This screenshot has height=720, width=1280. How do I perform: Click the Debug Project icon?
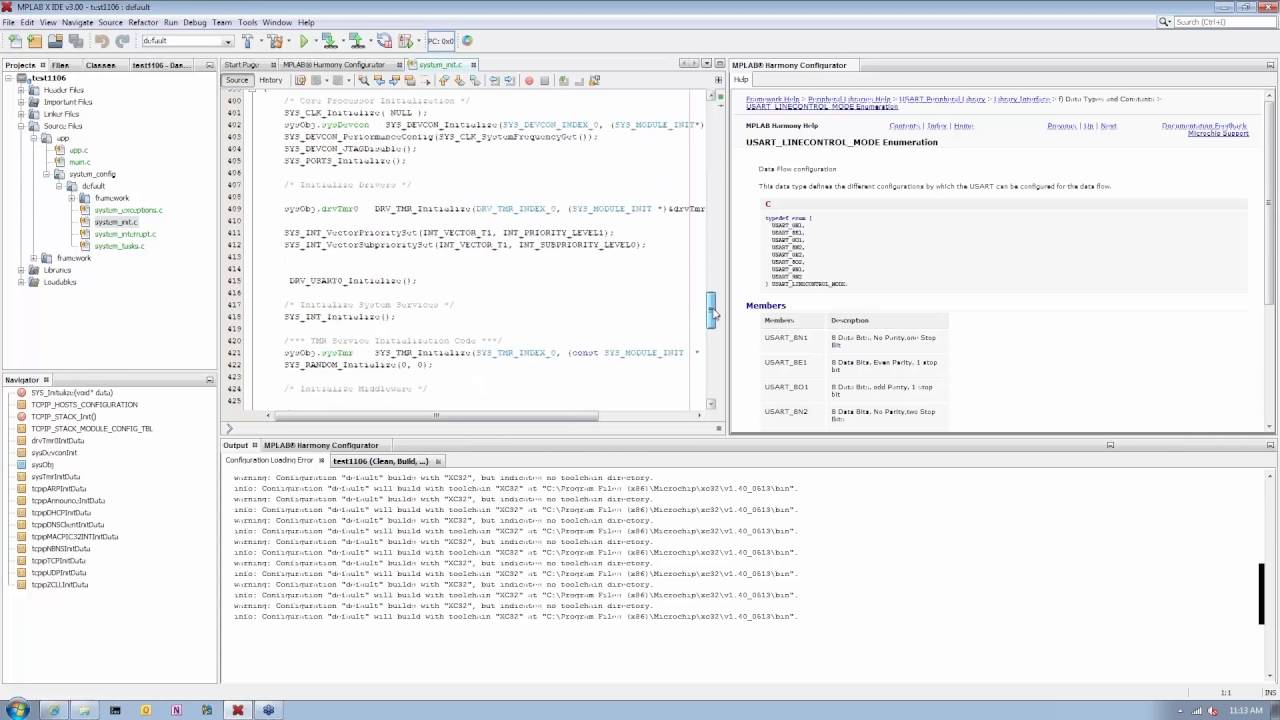coord(405,41)
